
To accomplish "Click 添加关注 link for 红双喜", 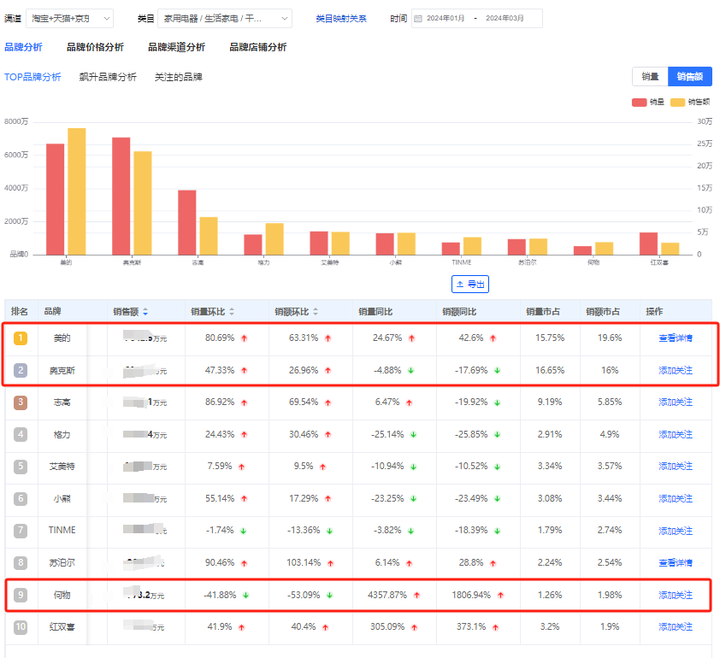I will 675,627.
